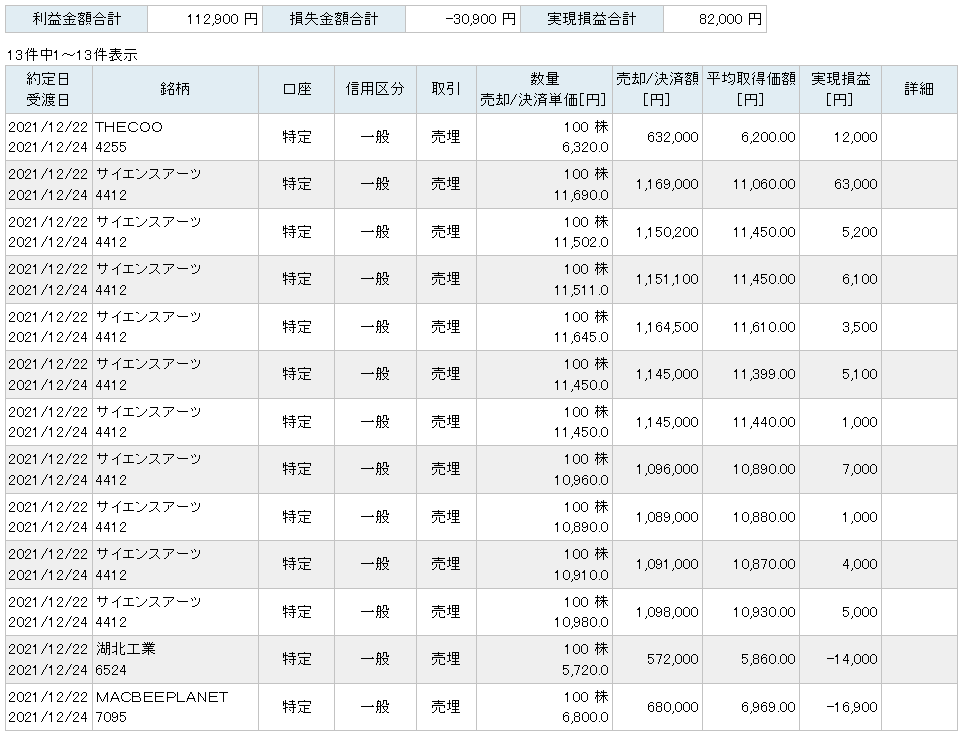Click the 1,096,000 sale amount cell
The image size is (963, 736).
point(657,469)
